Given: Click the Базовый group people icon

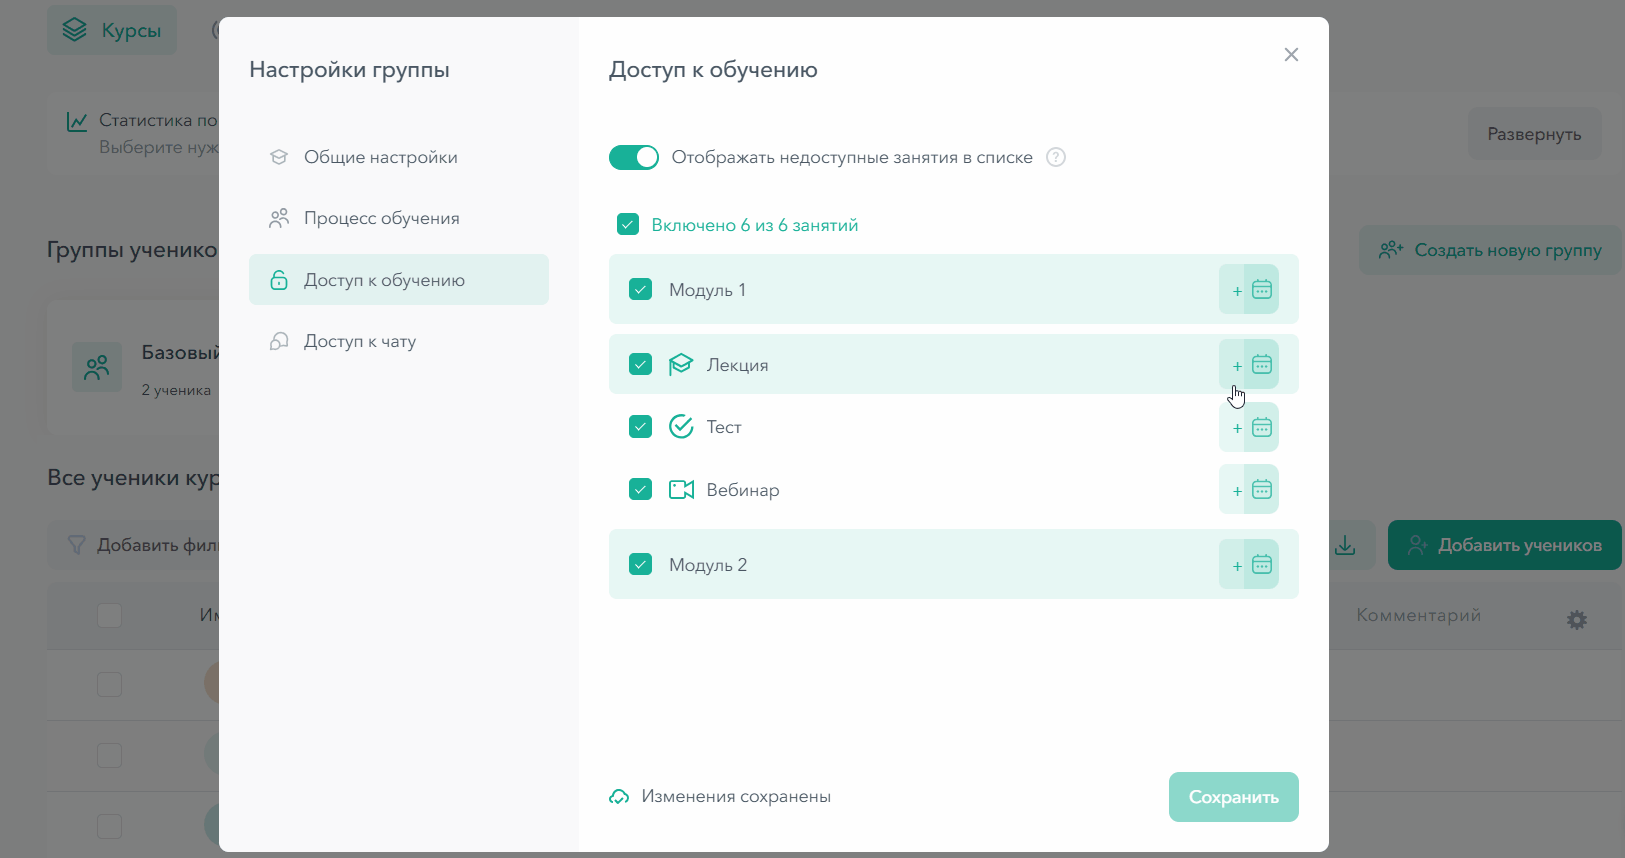Looking at the screenshot, I should click(x=97, y=367).
